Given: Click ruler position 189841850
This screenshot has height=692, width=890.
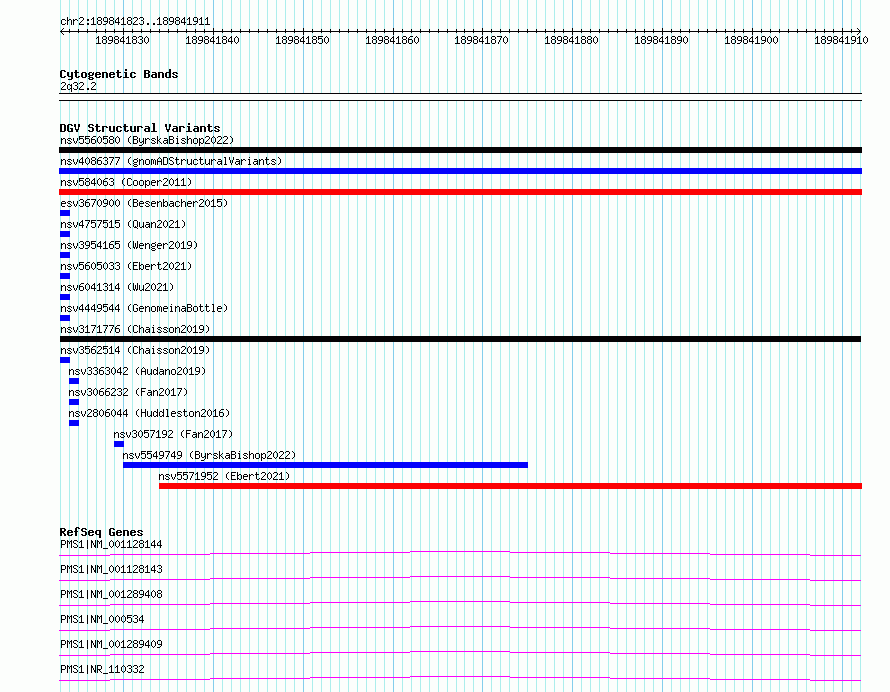Looking at the screenshot, I should pos(302,40).
